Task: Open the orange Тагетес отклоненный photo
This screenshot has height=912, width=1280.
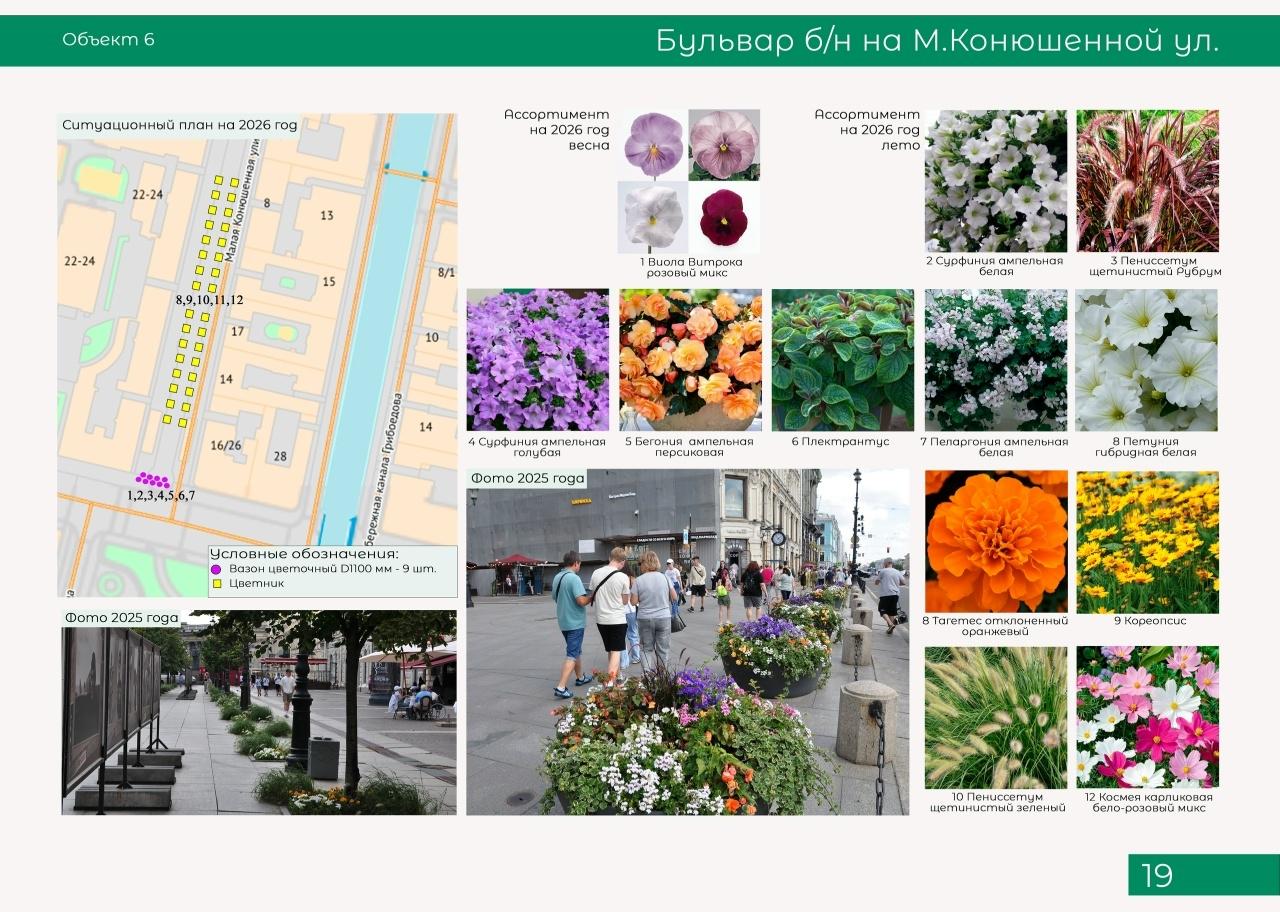Action: pyautogui.click(x=996, y=542)
